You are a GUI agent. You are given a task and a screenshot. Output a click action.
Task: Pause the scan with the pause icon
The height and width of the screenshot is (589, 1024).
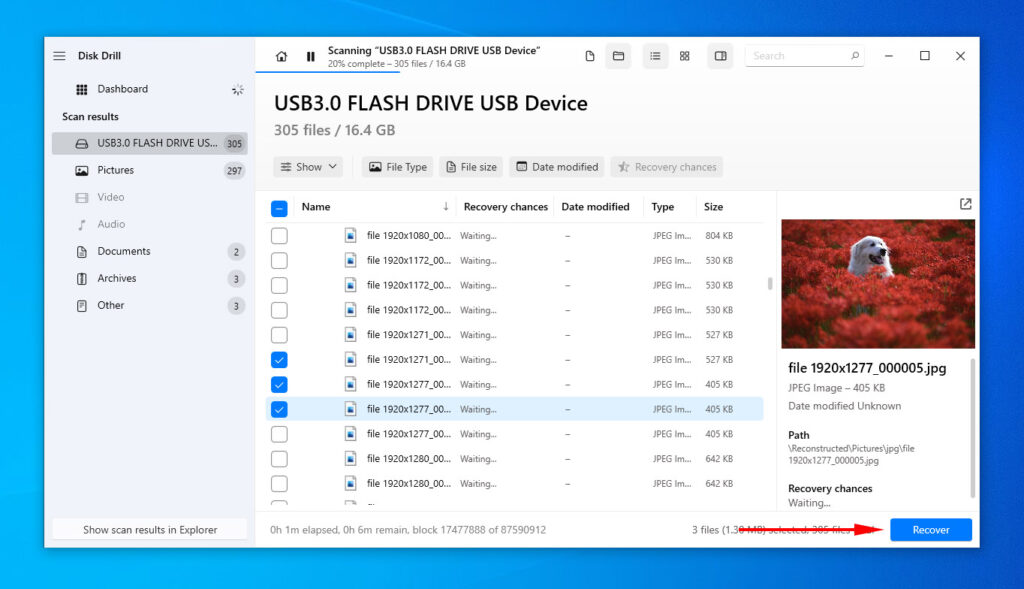[312, 55]
